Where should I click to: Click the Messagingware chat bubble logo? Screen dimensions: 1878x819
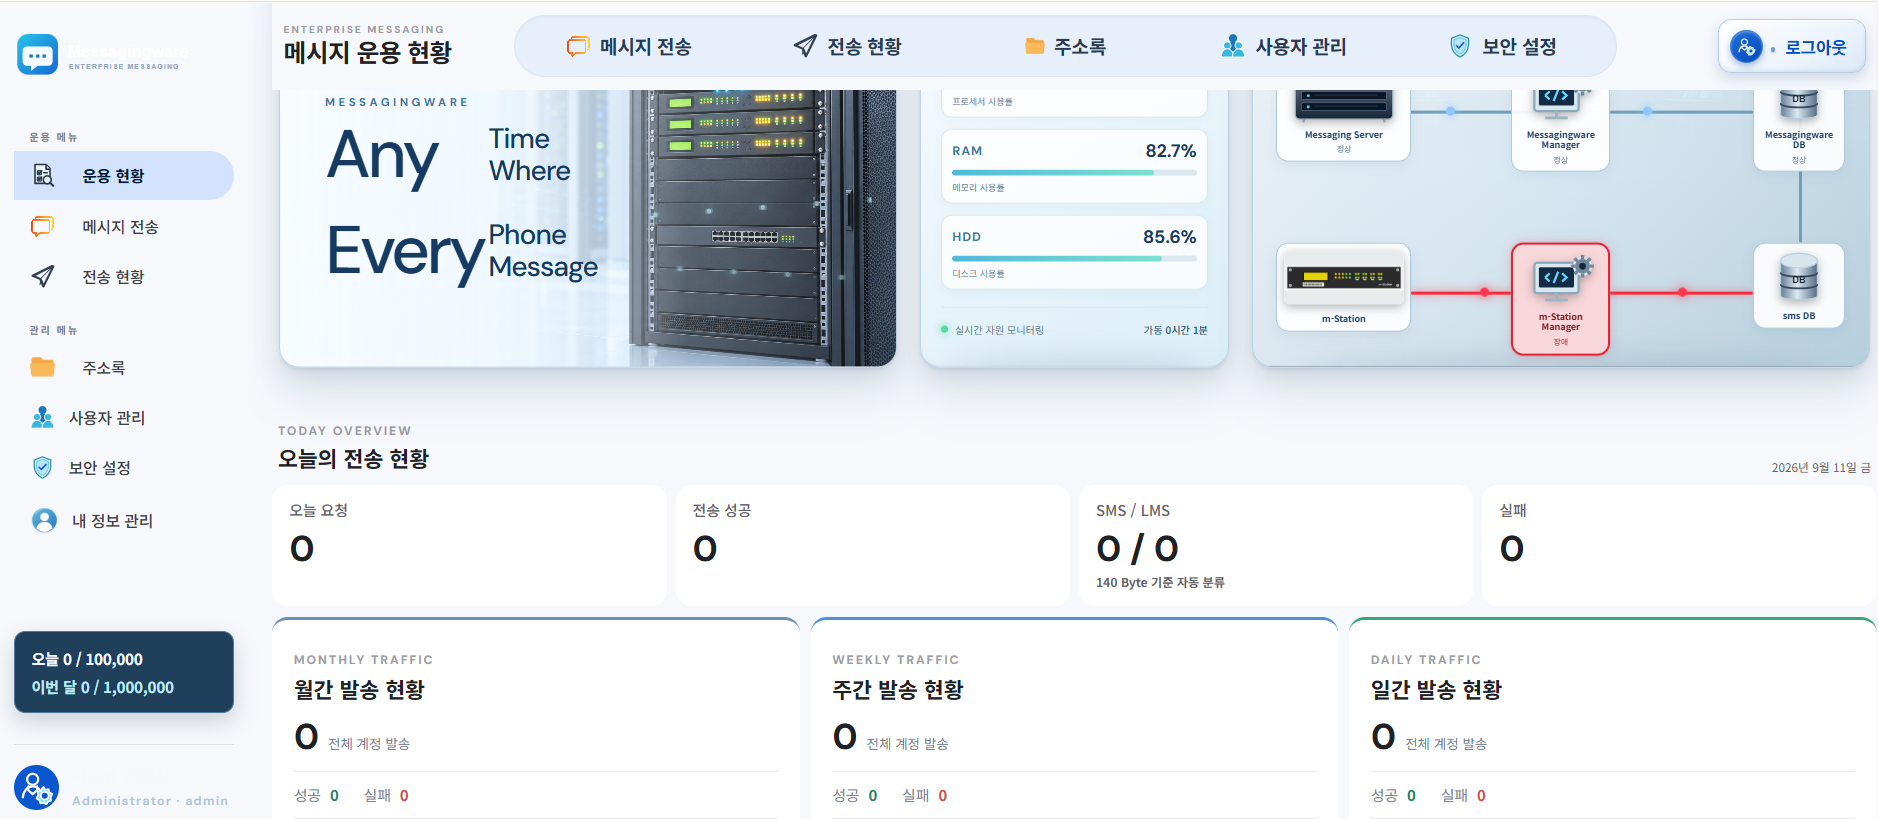click(x=38, y=55)
